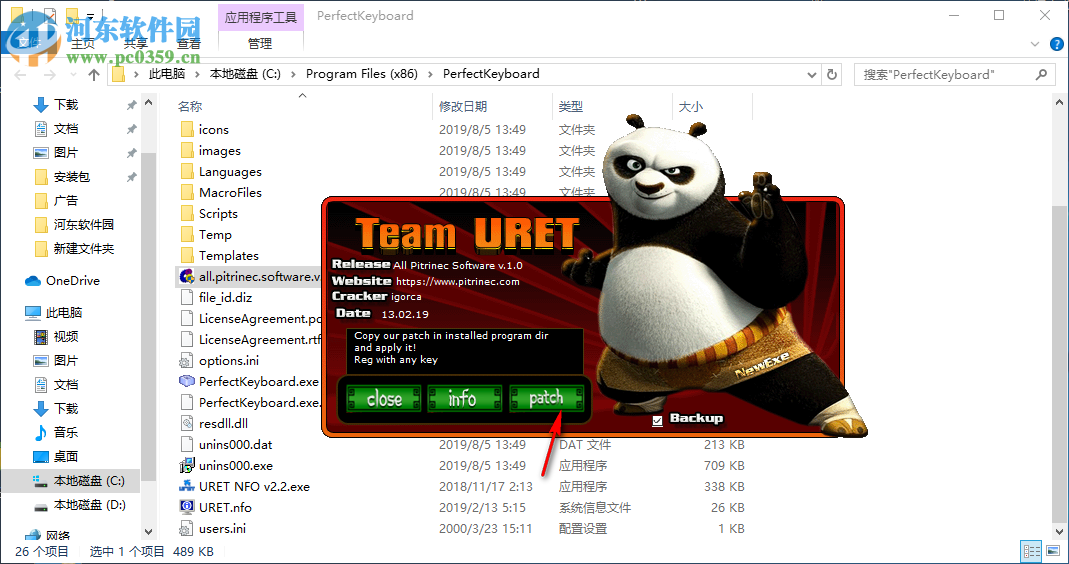Screen dimensions: 1069x564
Task: Switch to details view layout
Action: pyautogui.click(x=1032, y=551)
